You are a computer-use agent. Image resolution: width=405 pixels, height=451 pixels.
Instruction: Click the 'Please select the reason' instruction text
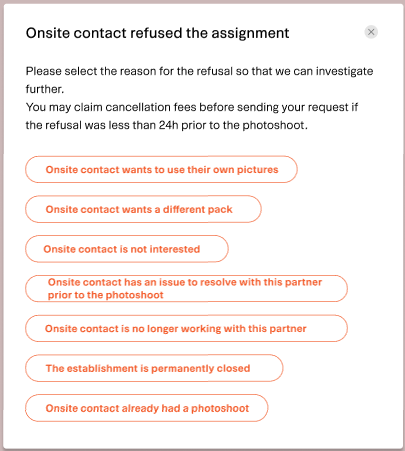[x=199, y=80]
